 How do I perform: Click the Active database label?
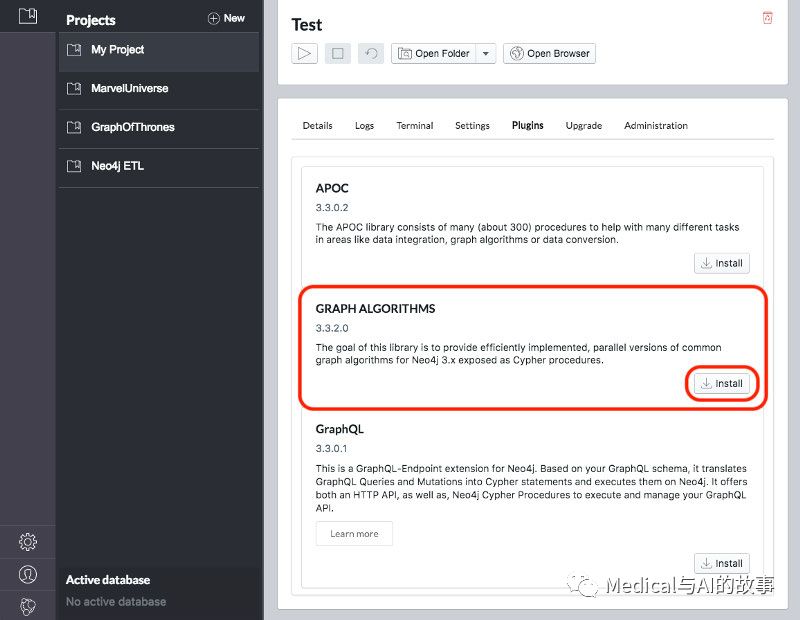click(108, 580)
